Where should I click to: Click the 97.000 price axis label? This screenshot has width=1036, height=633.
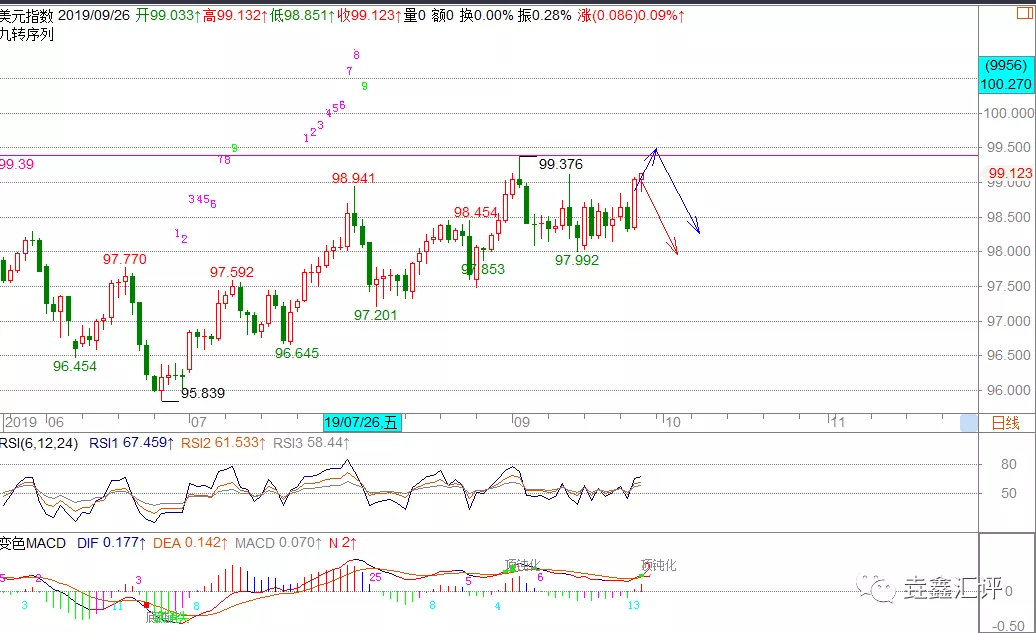(x=1009, y=321)
